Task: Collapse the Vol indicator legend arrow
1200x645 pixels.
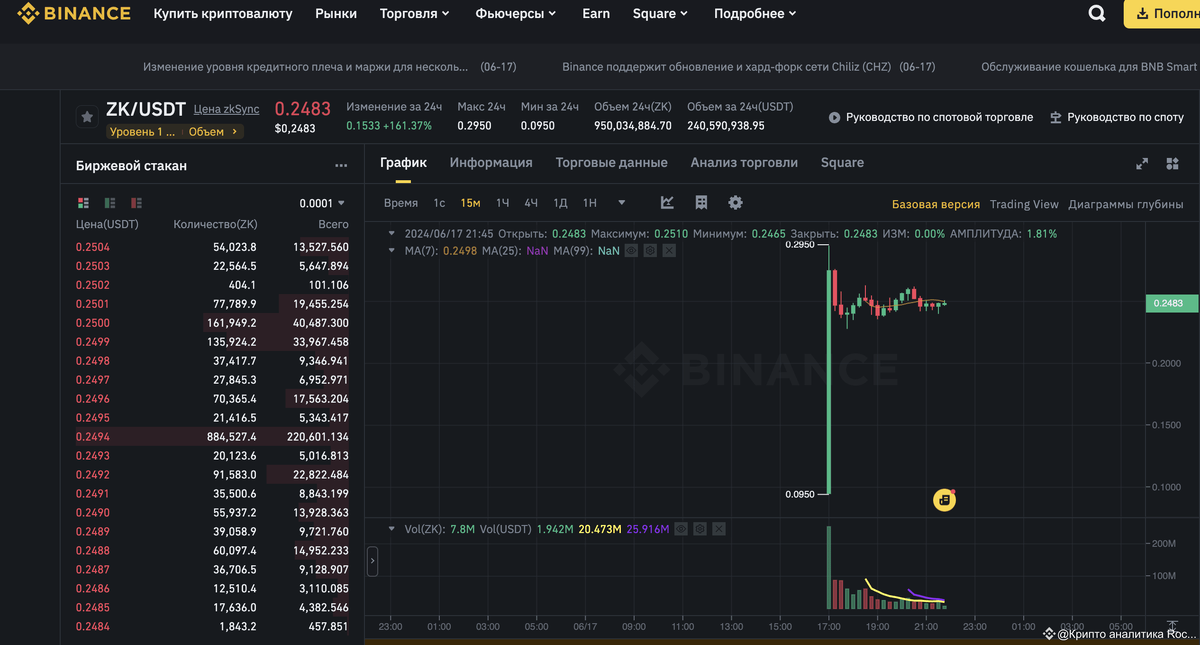Action: (x=392, y=528)
